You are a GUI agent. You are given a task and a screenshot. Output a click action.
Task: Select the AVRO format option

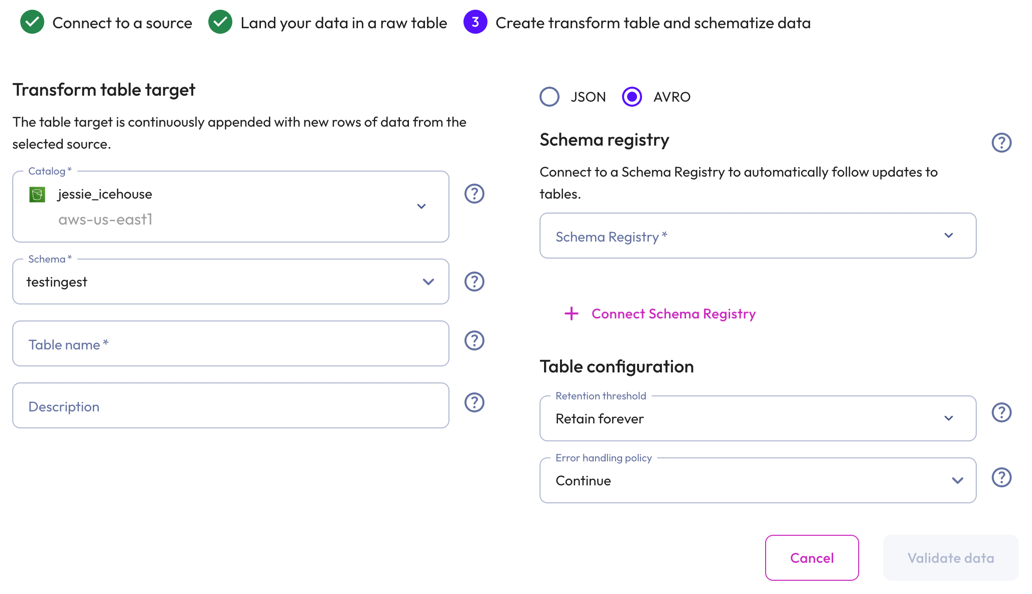tap(631, 96)
